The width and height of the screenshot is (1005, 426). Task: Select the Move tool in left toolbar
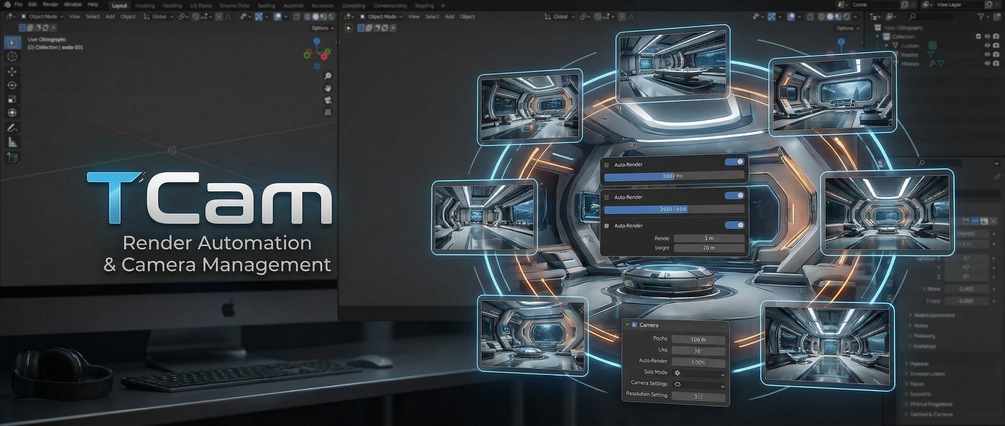pos(12,71)
